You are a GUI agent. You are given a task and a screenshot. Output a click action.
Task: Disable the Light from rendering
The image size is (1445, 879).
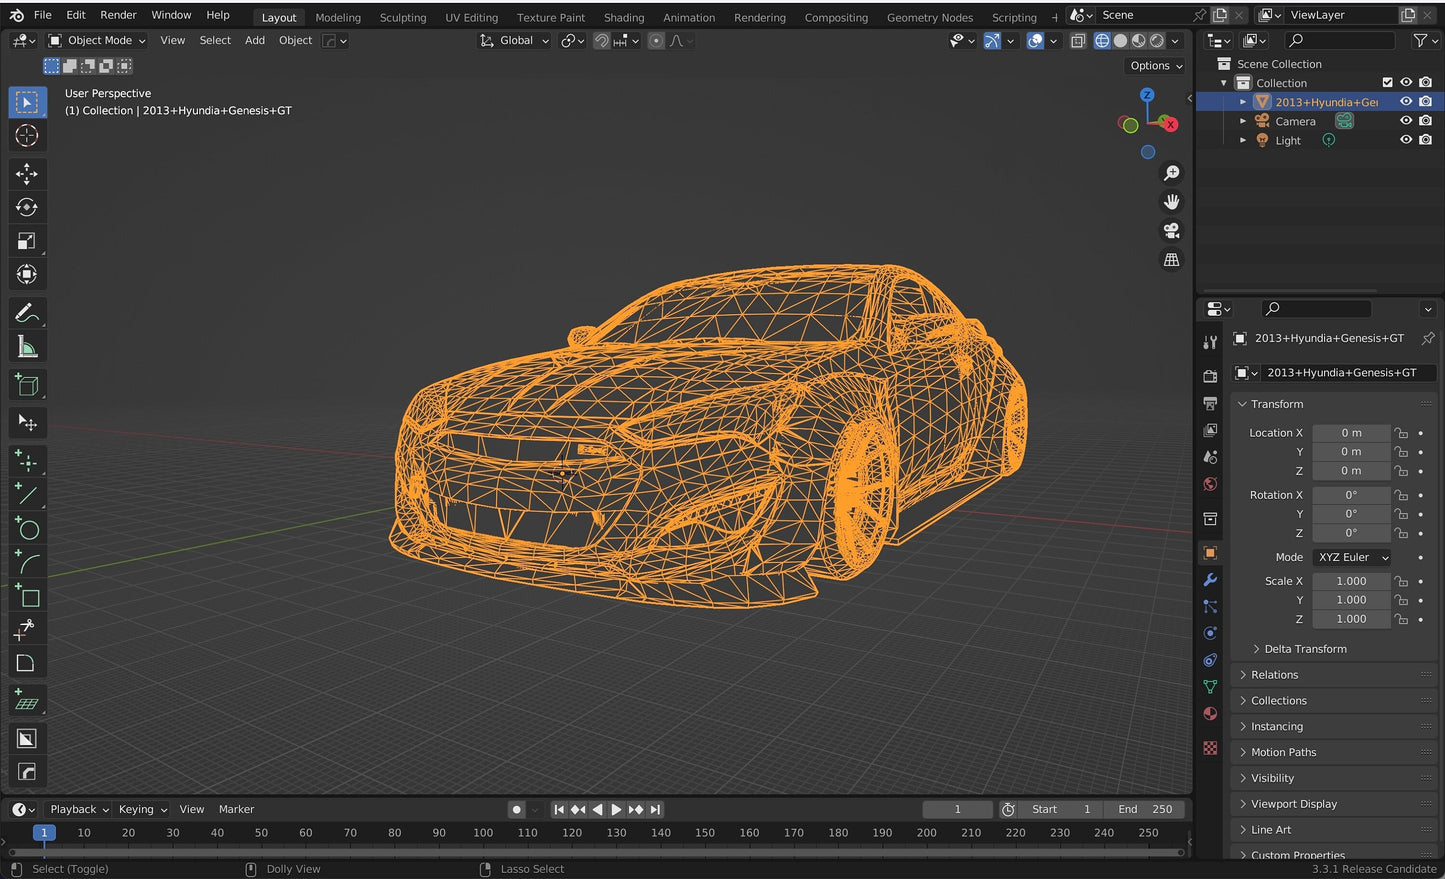1426,139
